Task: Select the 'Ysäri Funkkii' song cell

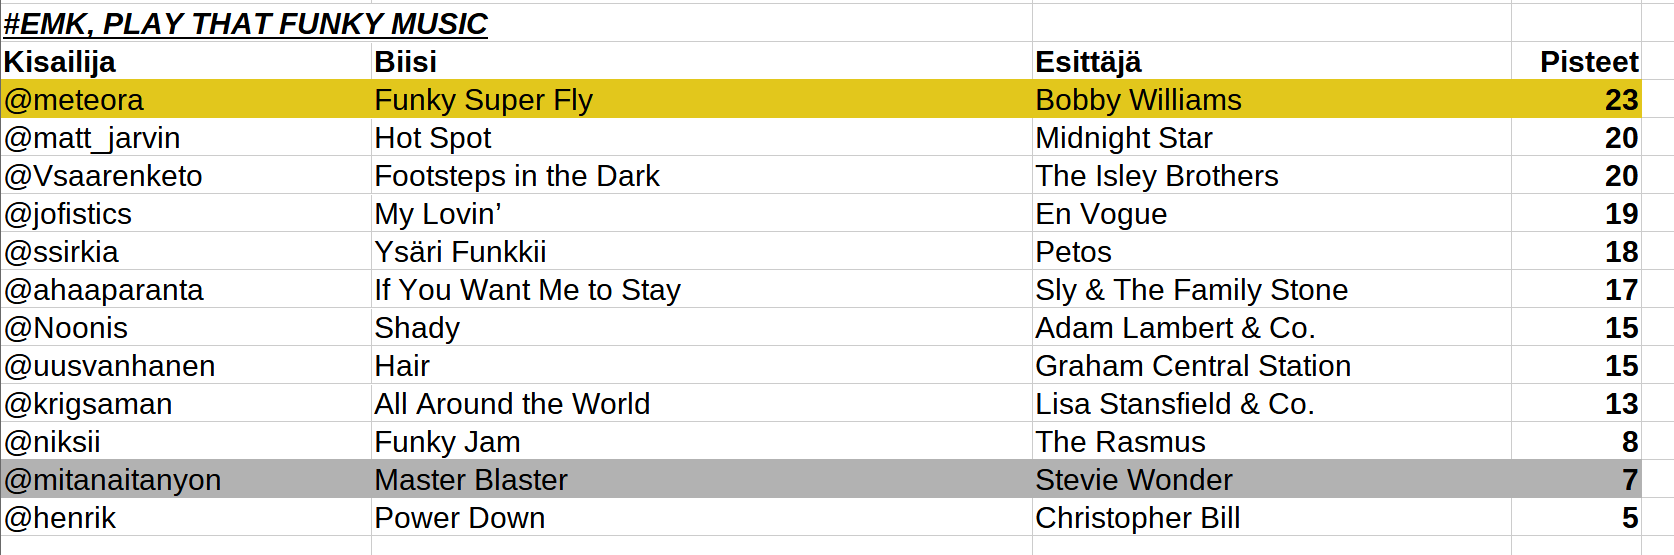Action: point(460,252)
